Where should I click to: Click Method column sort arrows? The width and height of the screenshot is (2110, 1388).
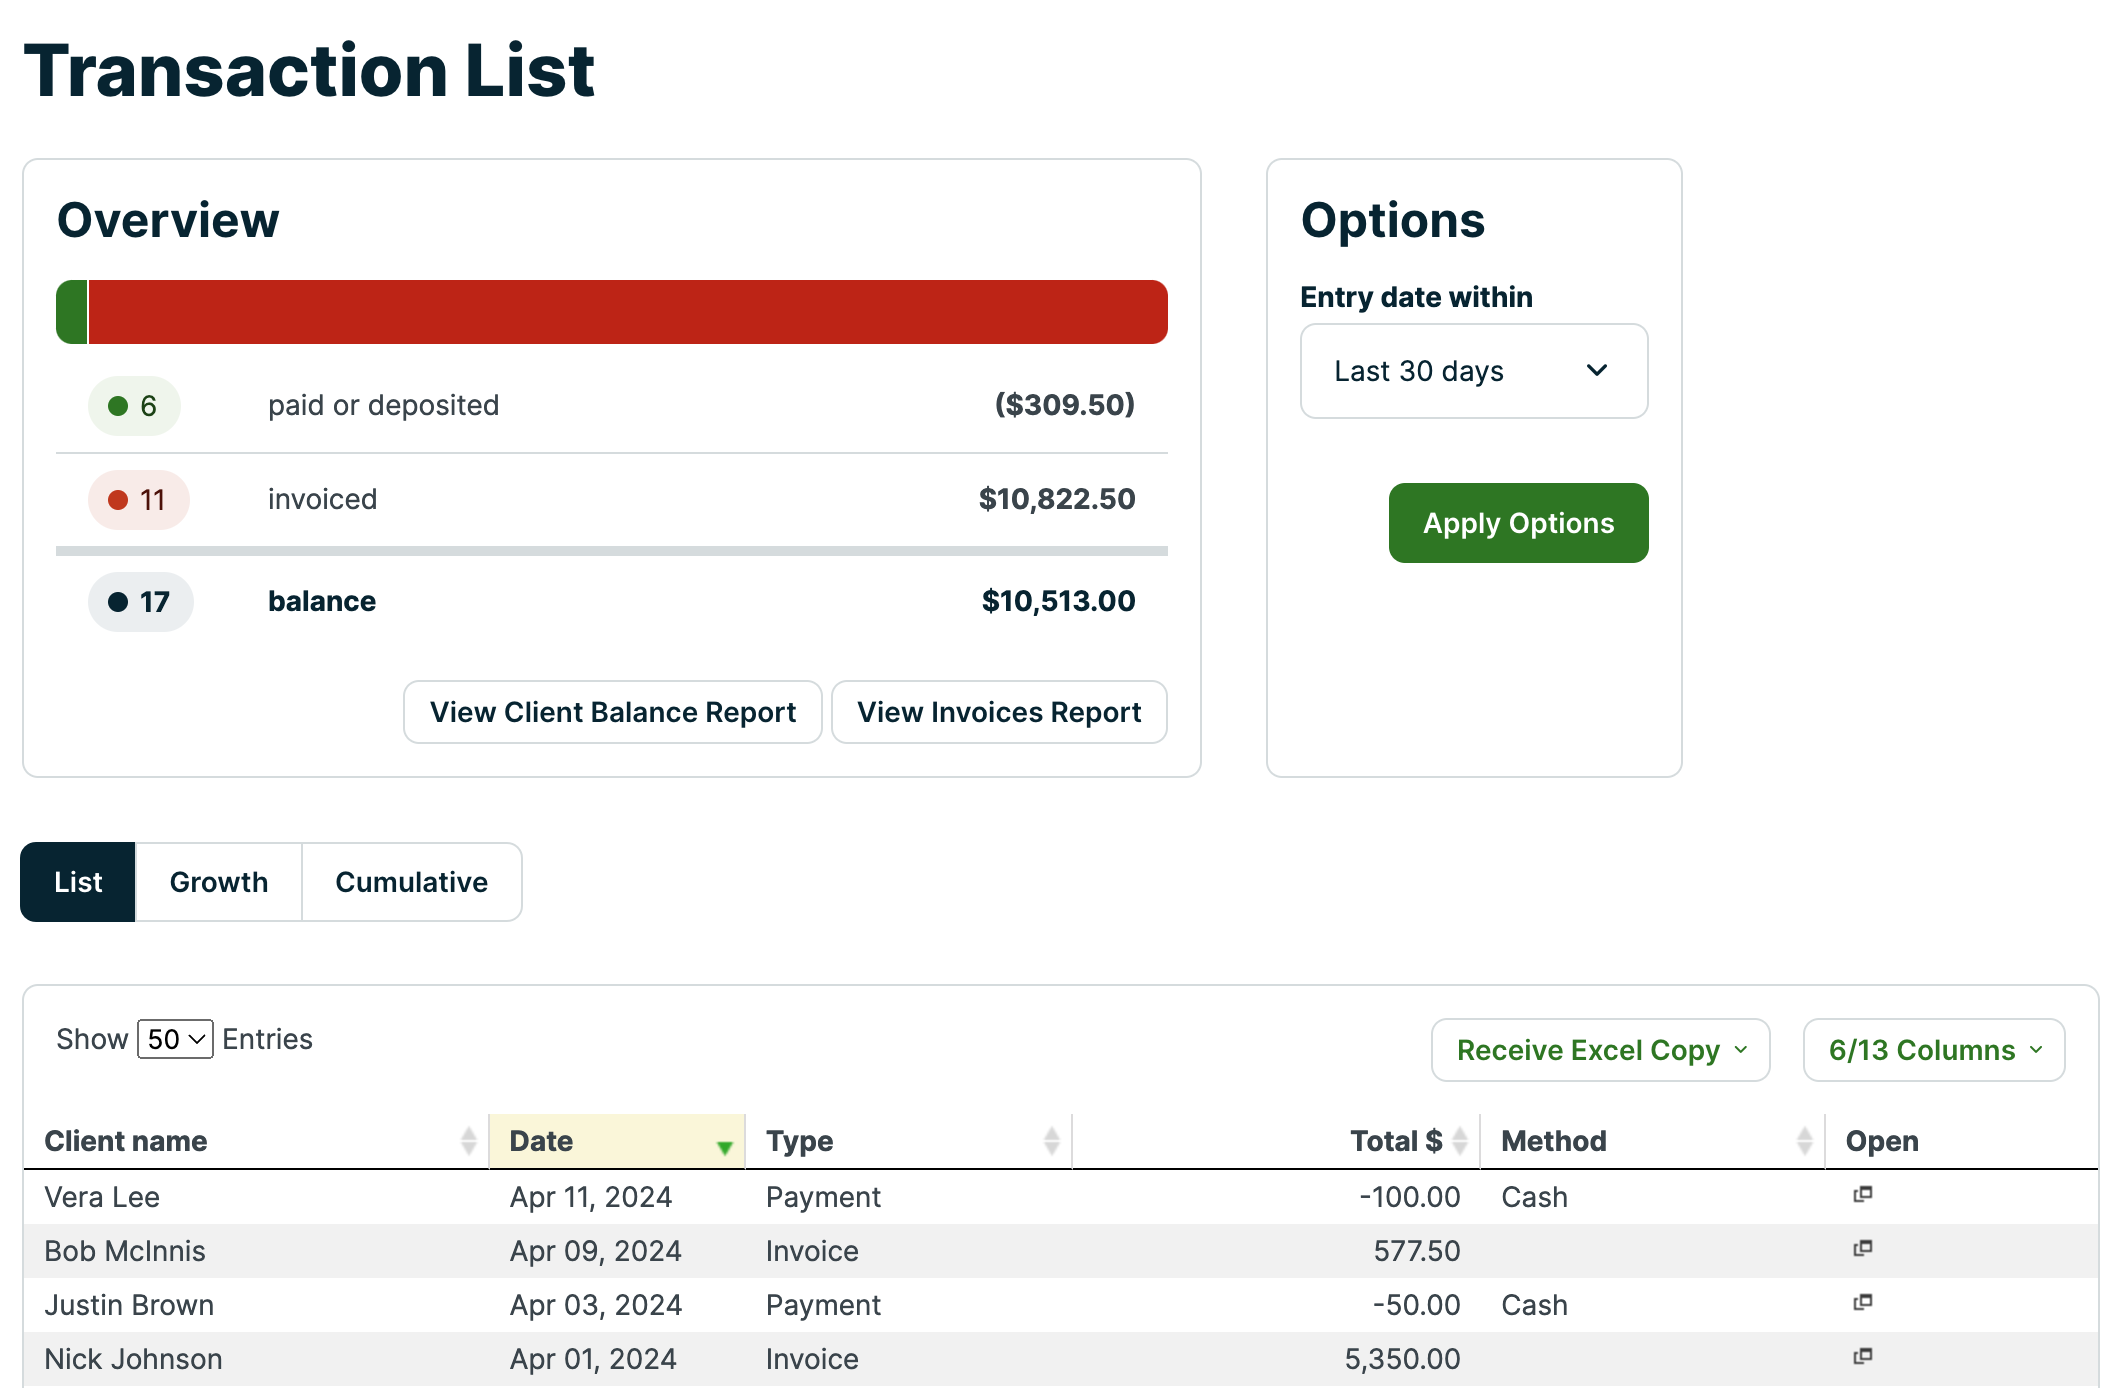point(1804,1141)
